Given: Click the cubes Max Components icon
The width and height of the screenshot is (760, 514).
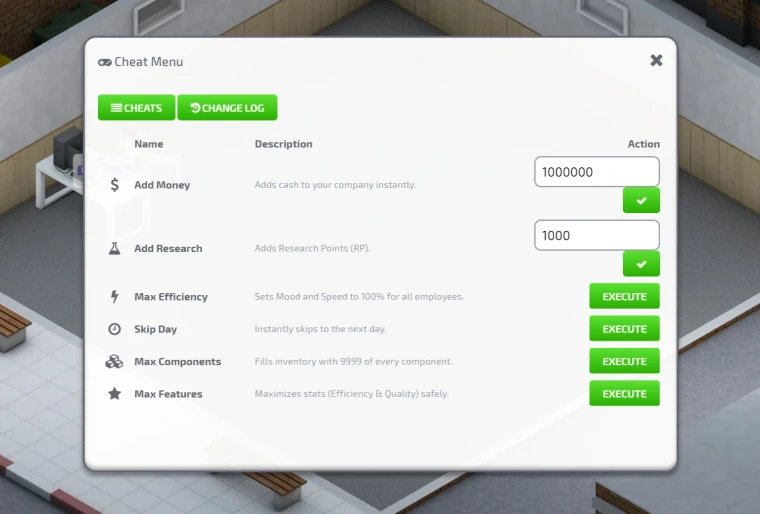Looking at the screenshot, I should (x=114, y=362).
